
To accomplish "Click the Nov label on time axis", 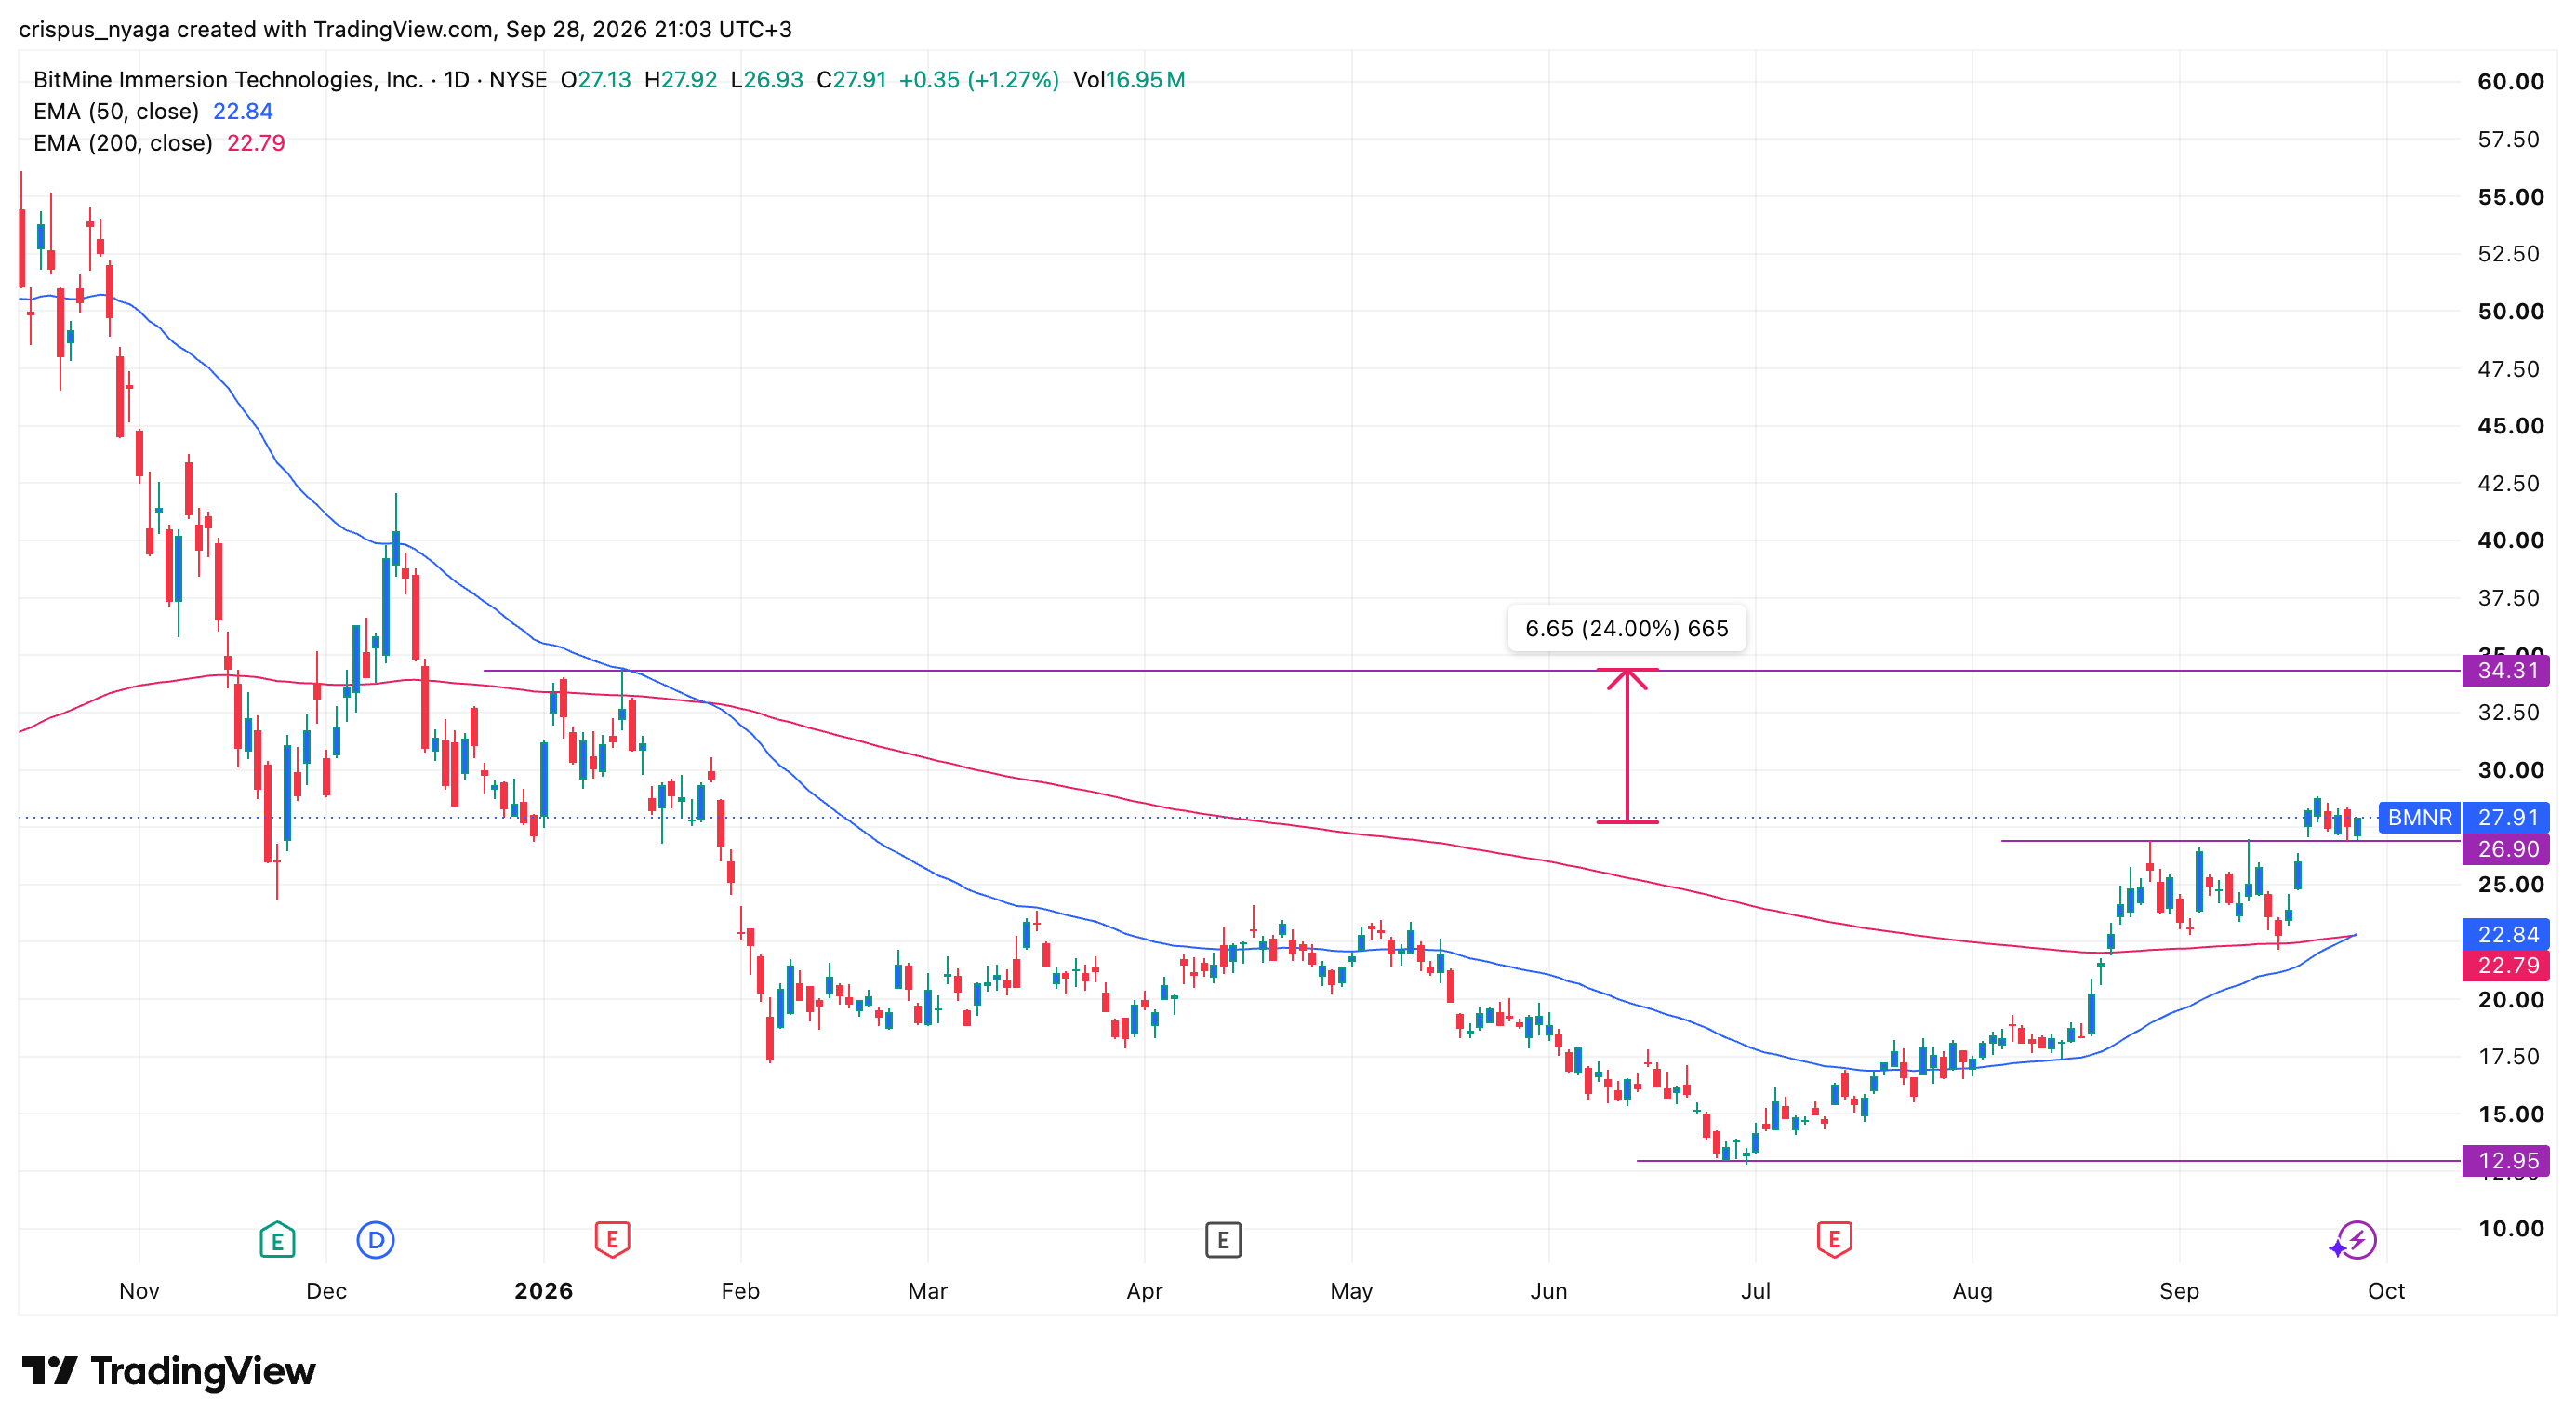I will coord(139,1291).
